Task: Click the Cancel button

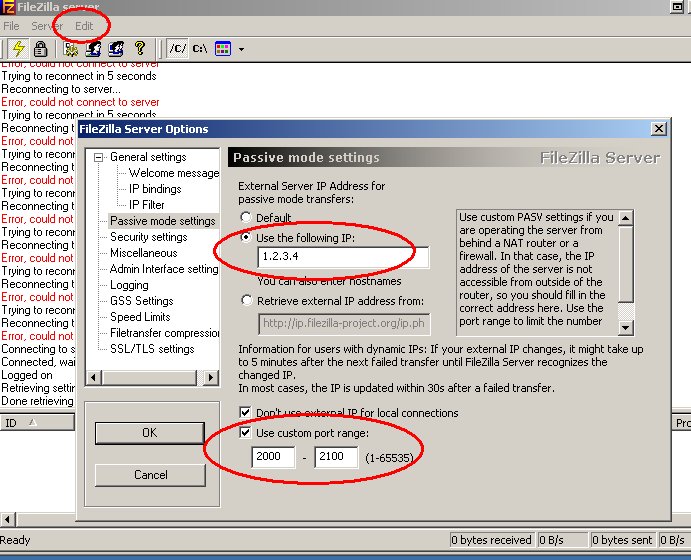Action: (x=150, y=475)
